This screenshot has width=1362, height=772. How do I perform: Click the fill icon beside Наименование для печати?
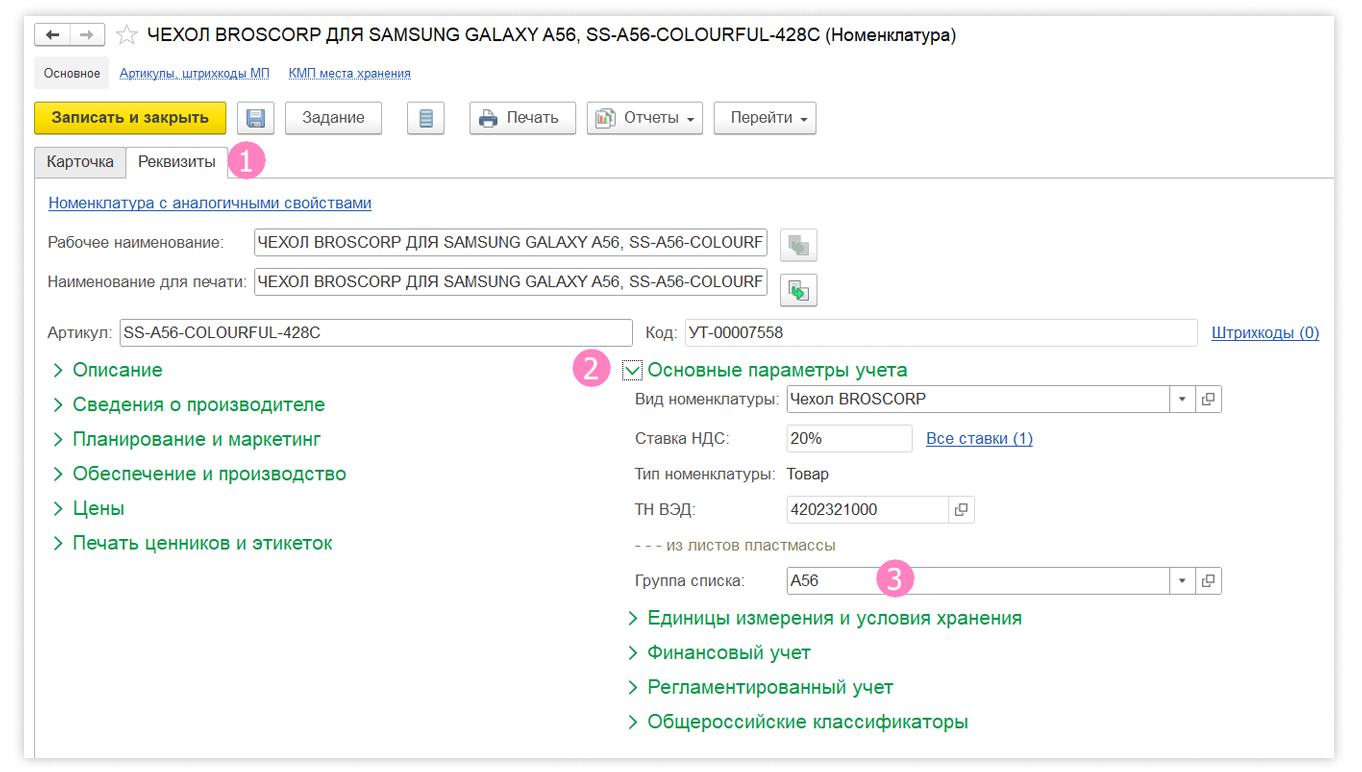(799, 289)
